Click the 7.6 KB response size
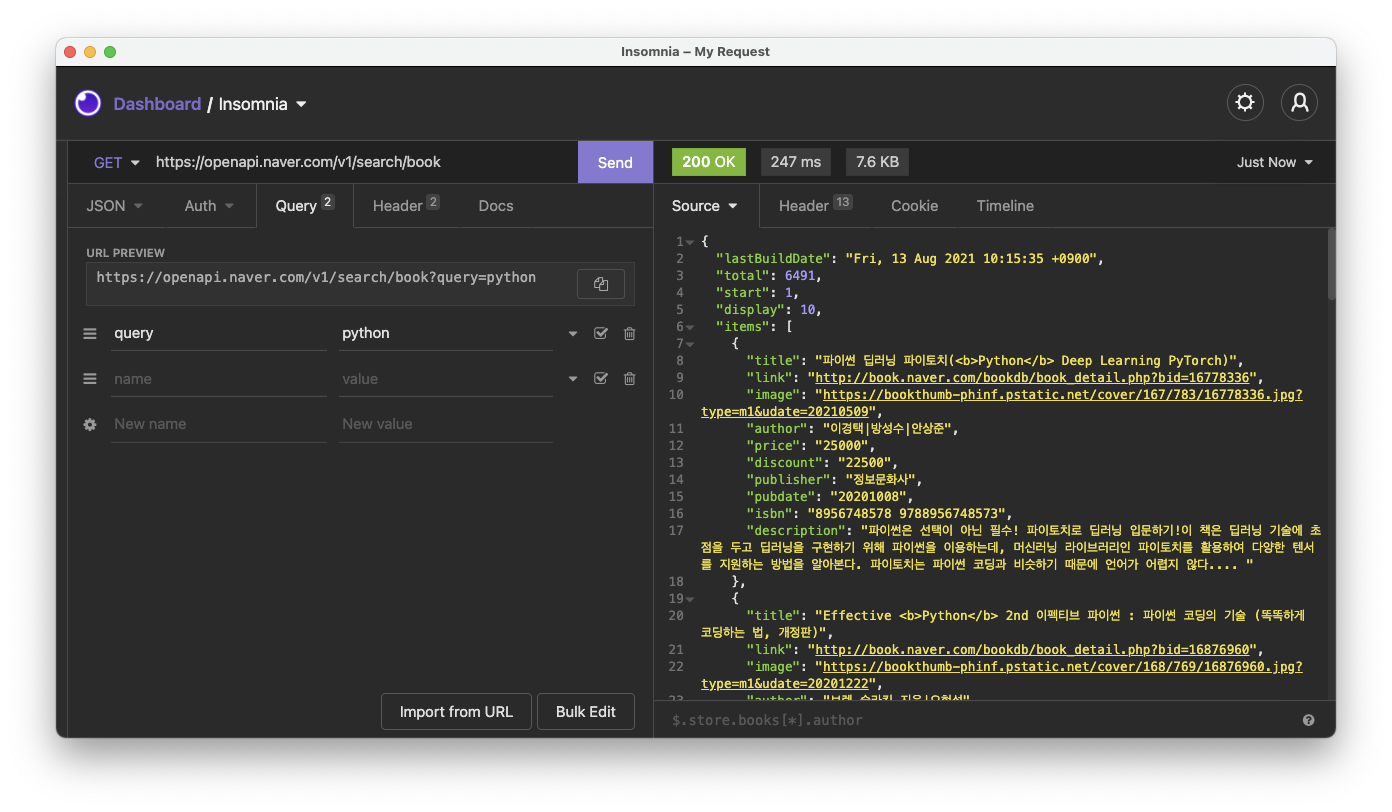This screenshot has height=812, width=1392. pyautogui.click(x=877, y=162)
